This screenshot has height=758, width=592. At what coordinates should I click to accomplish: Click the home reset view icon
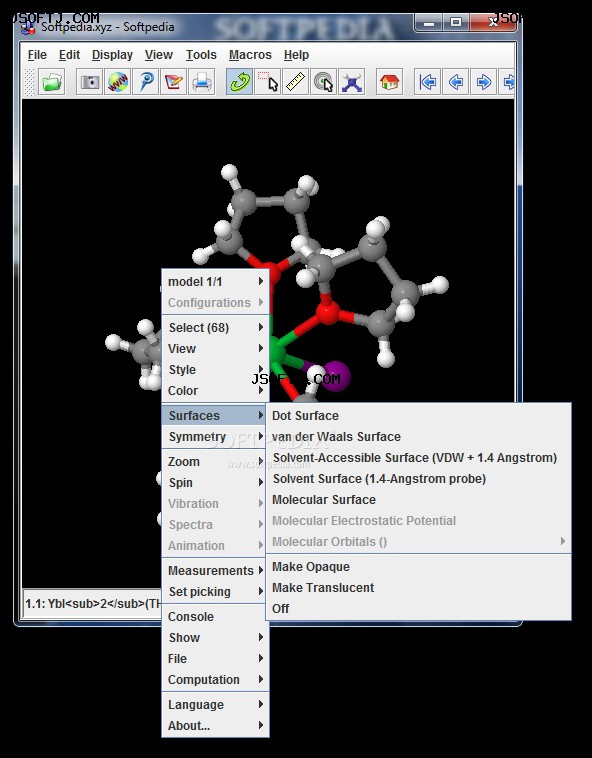[x=389, y=82]
